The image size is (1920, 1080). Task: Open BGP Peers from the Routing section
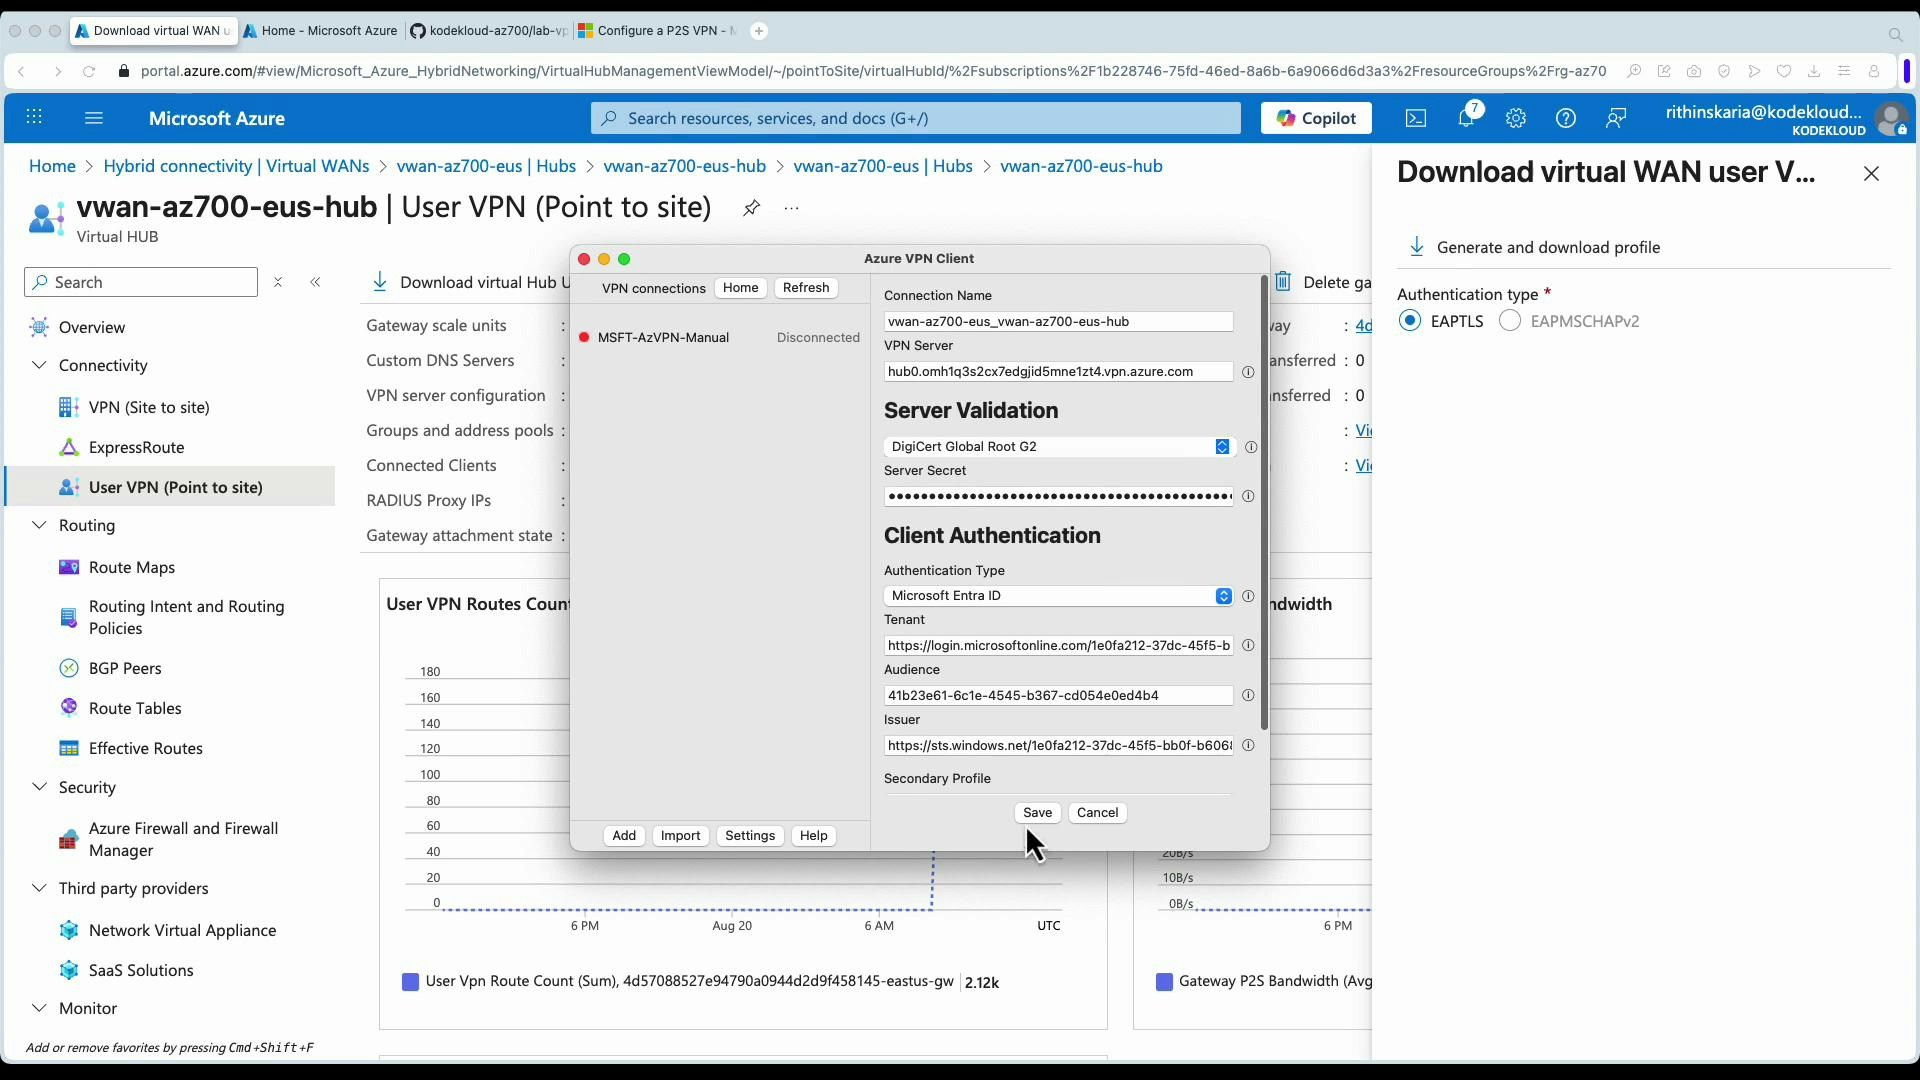(x=124, y=668)
